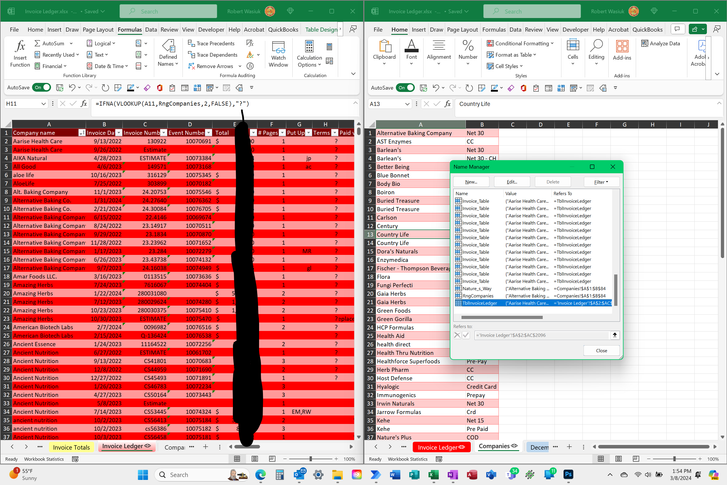The image size is (727, 485).
Task: Open Defined Names in left window
Action: [x=168, y=53]
